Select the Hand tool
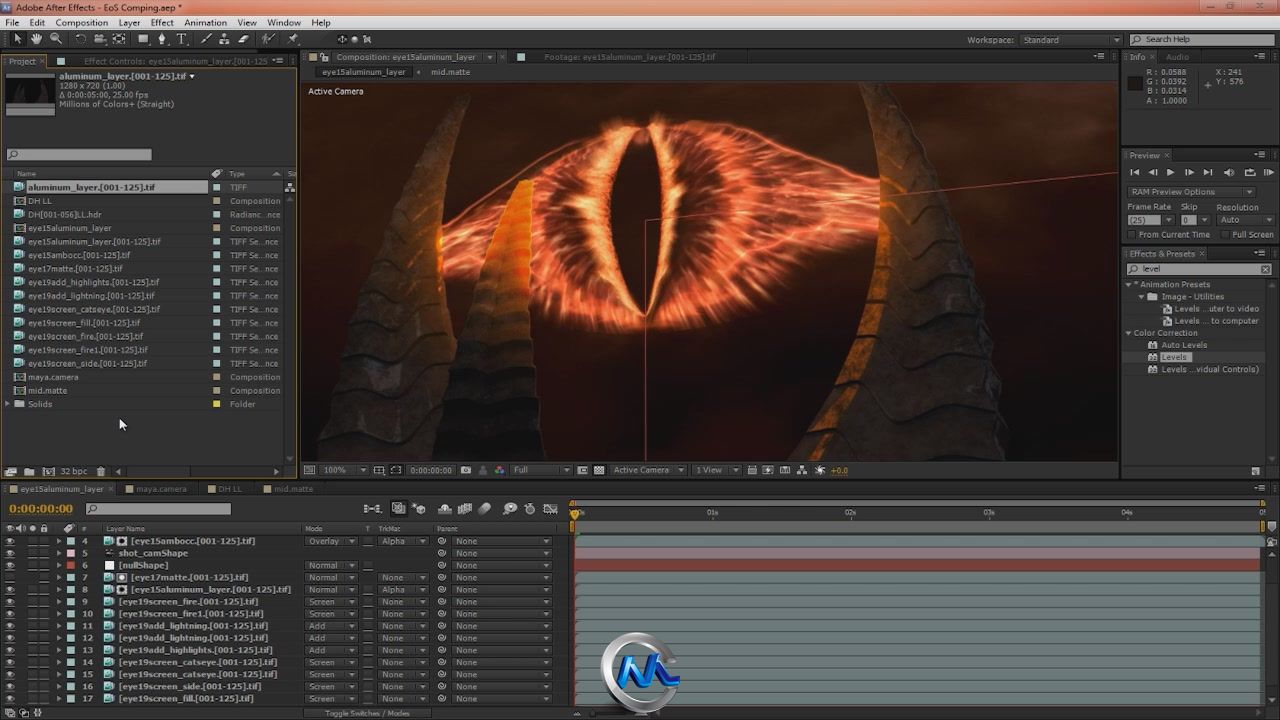 click(36, 39)
